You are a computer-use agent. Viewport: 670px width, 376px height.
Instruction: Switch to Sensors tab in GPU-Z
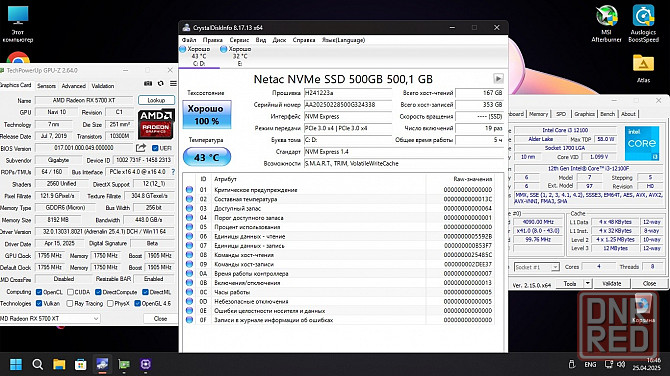click(46, 86)
